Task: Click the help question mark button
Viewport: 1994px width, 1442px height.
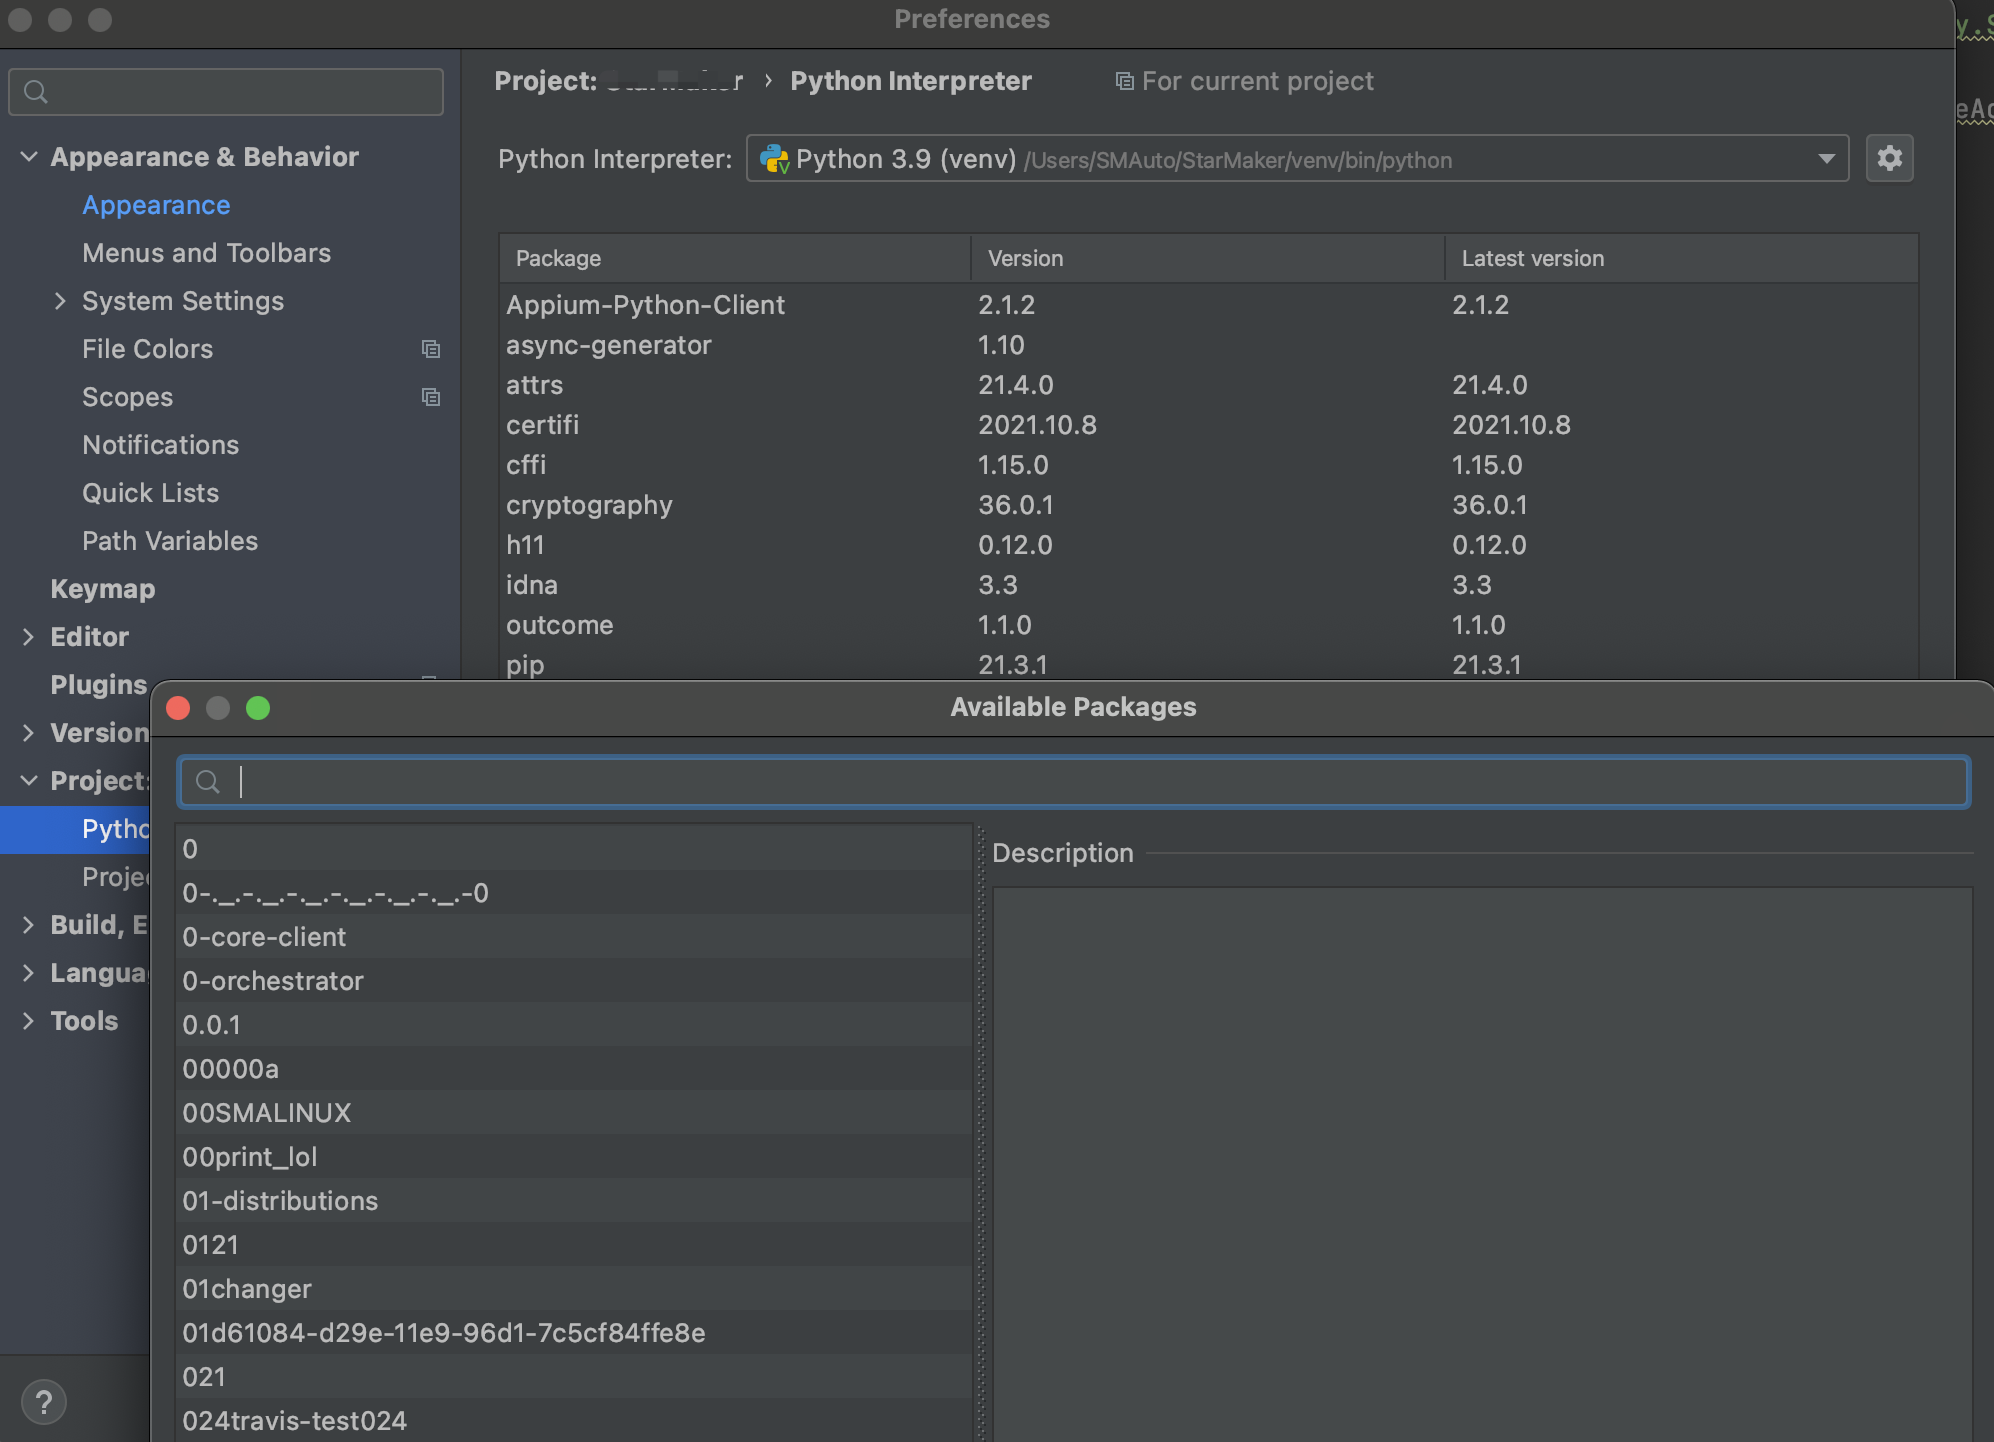Action: (43, 1402)
